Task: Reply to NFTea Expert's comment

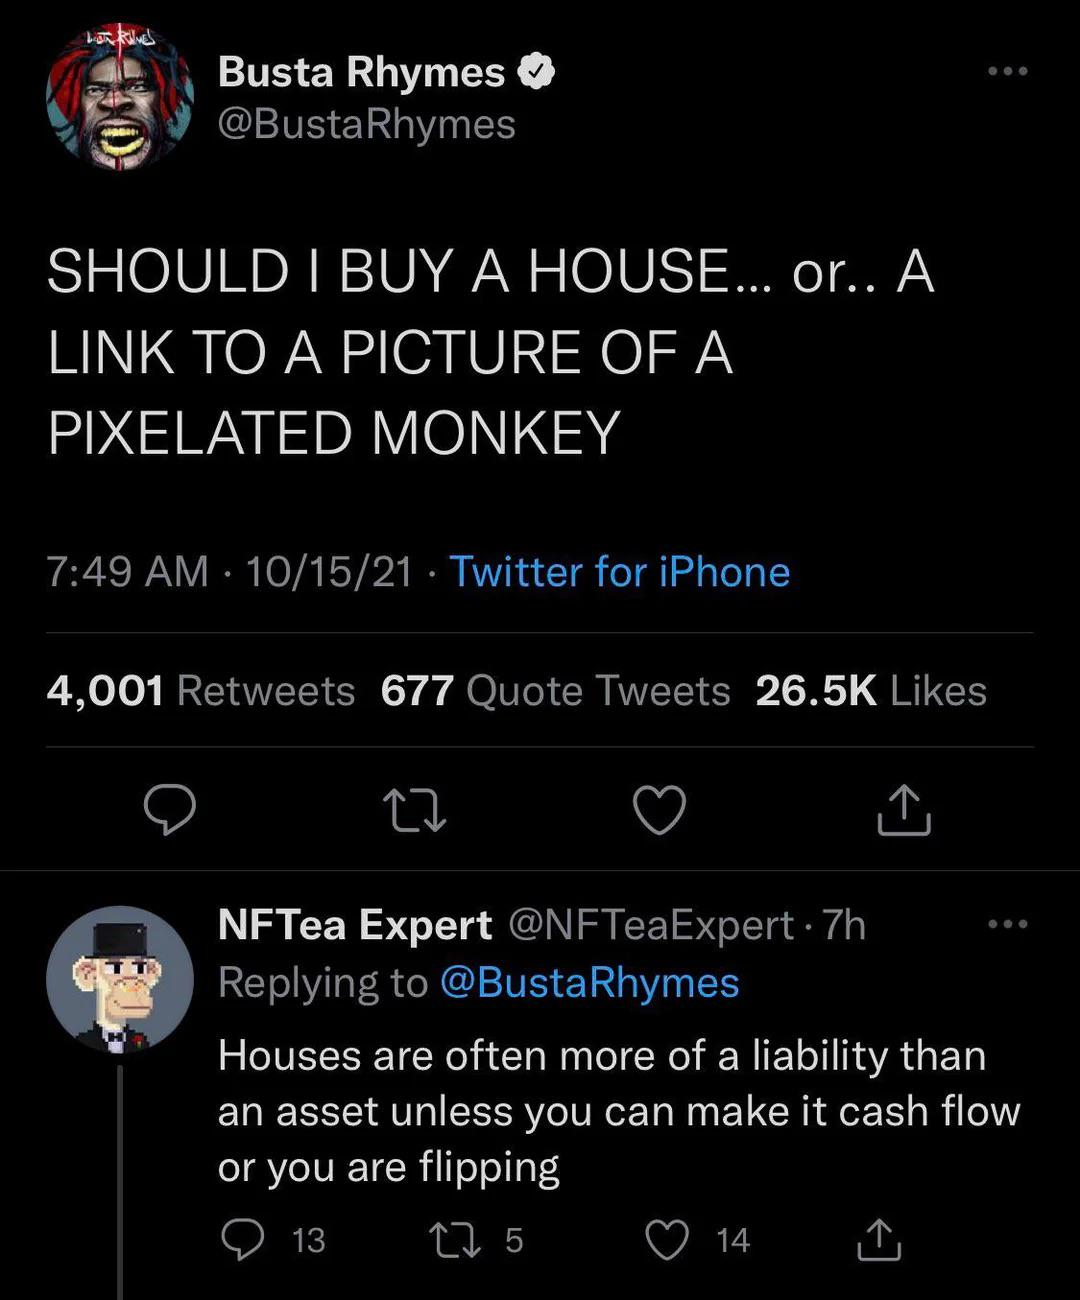Action: 243,1240
